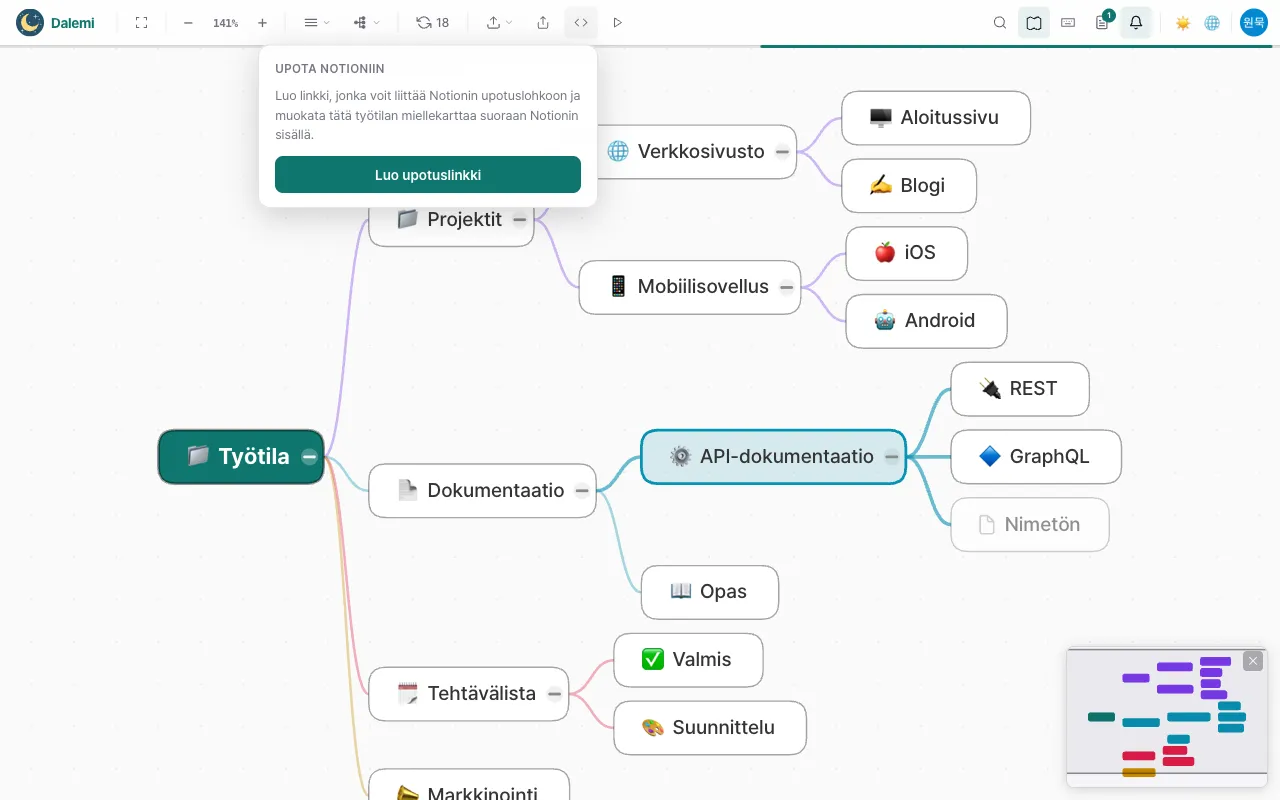Toggle the minimap icon in the toolbar
The image size is (1280, 800).
click(1034, 22)
